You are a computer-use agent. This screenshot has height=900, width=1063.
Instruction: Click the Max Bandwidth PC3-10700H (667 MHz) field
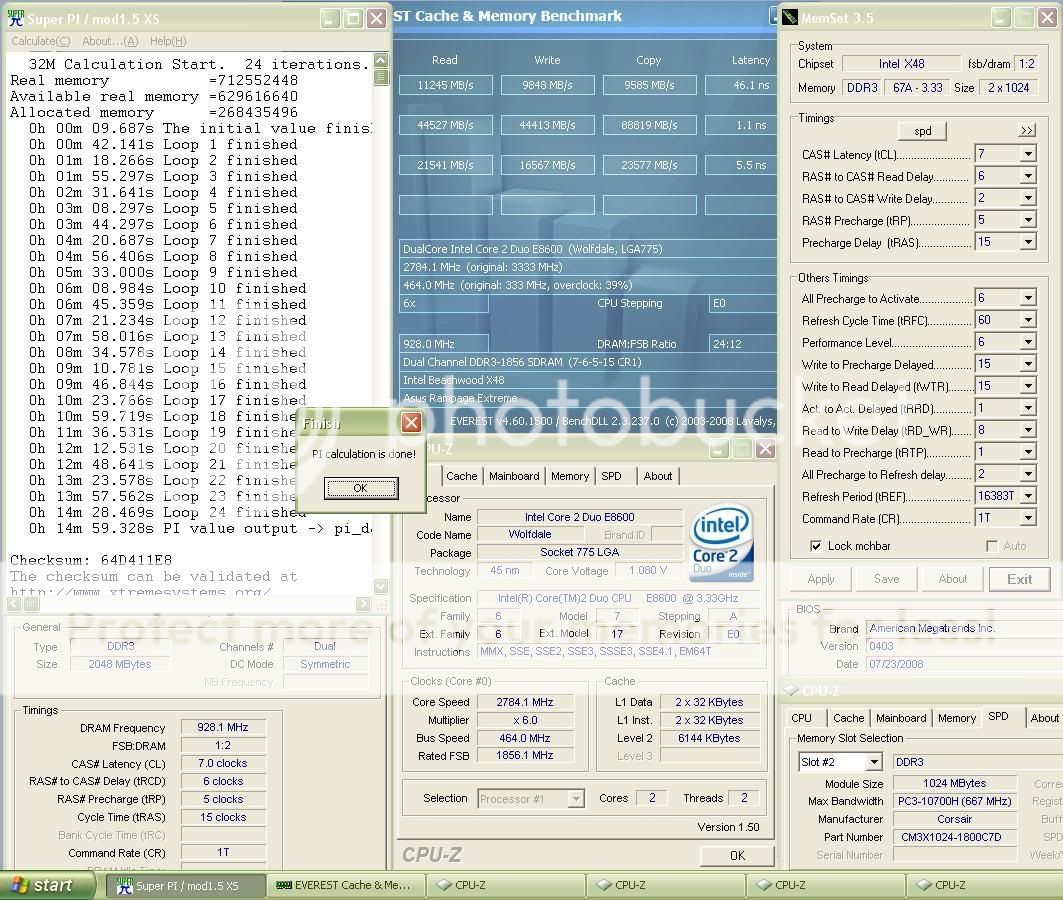tap(955, 801)
